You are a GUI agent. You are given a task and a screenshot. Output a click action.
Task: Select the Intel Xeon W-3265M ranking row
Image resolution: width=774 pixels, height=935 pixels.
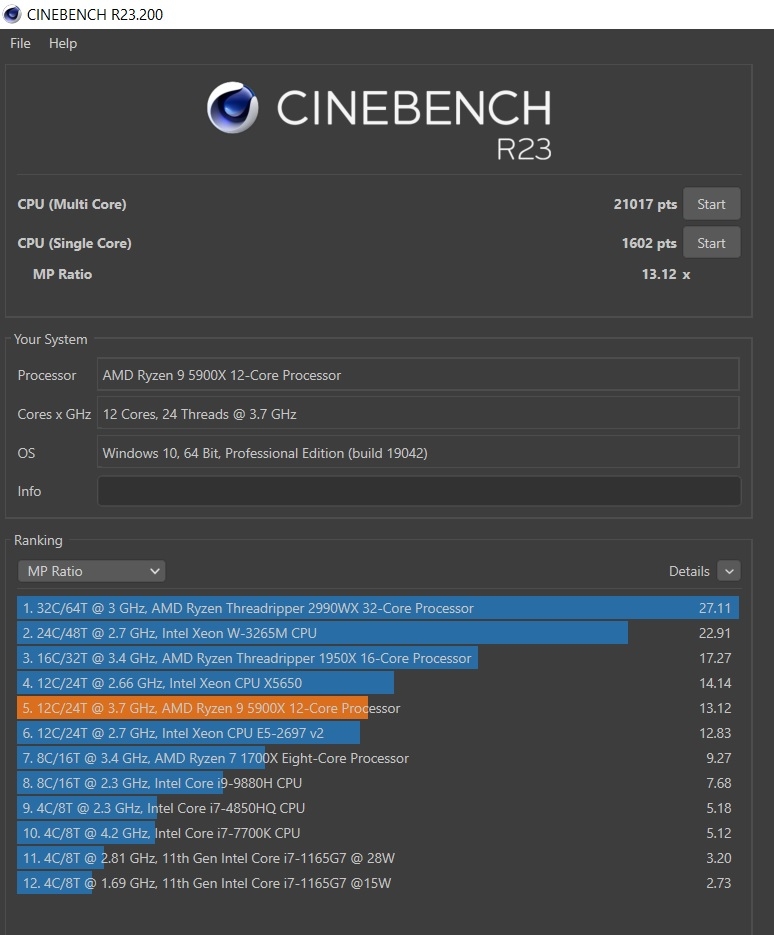[378, 633]
